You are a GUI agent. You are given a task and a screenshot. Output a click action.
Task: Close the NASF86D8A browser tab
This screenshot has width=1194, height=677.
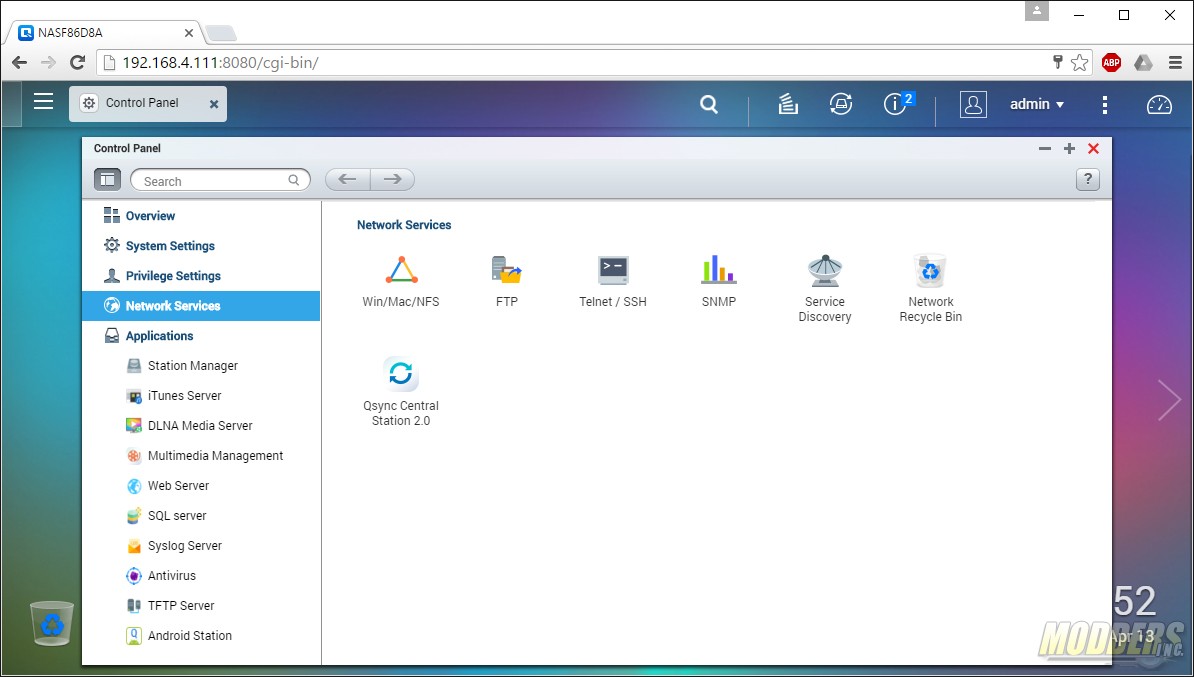[x=189, y=34]
